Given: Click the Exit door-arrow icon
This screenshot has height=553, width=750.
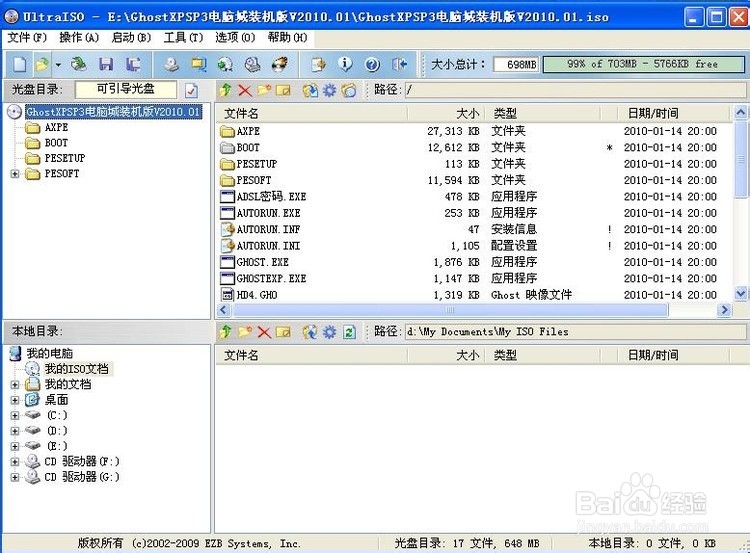Looking at the screenshot, I should [x=399, y=64].
